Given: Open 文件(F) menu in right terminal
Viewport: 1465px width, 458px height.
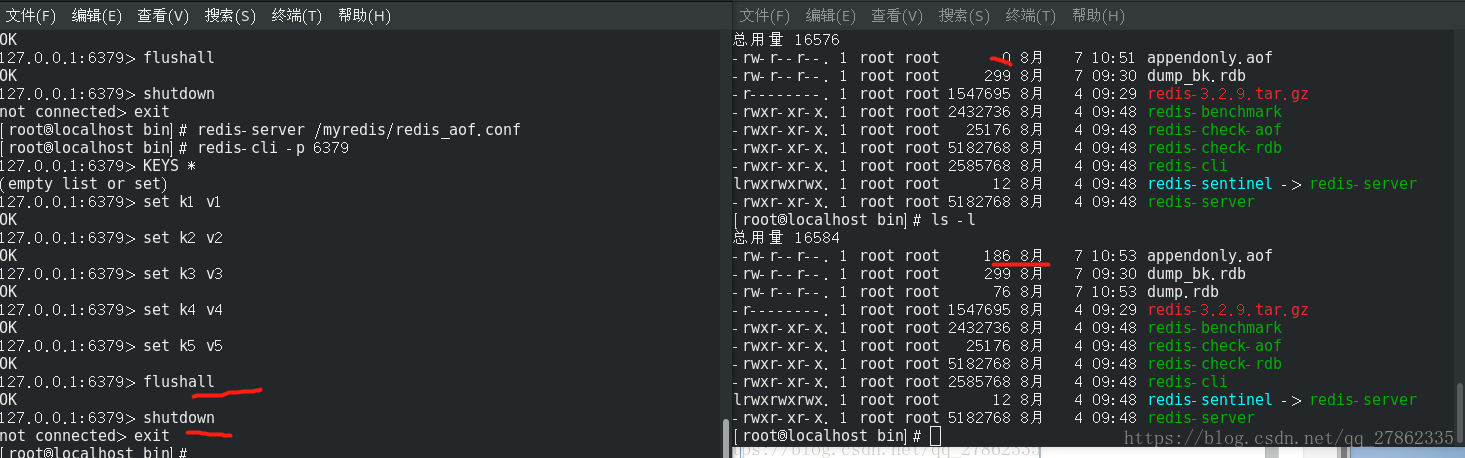Looking at the screenshot, I should [x=765, y=16].
